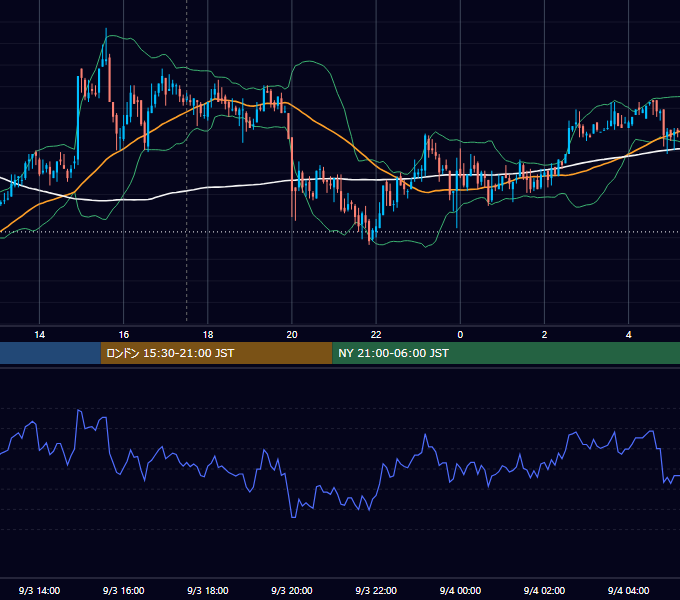Click the 9/3 16:00 date label
The width and height of the screenshot is (680, 600).
tap(124, 590)
